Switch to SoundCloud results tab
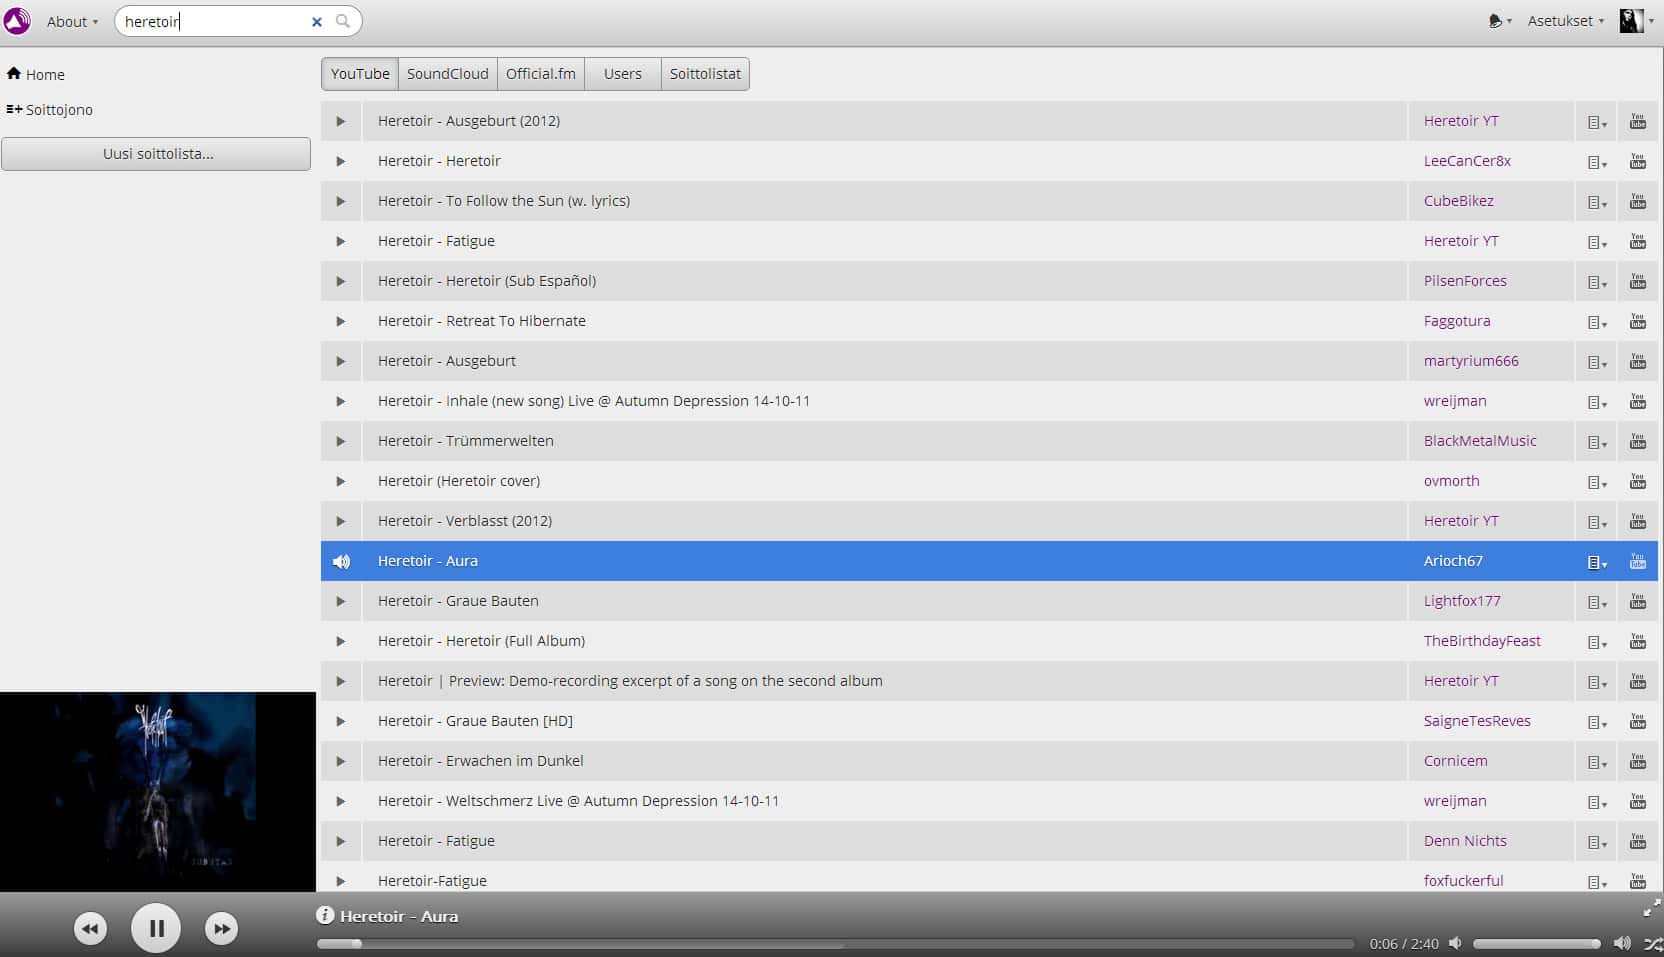The width and height of the screenshot is (1664, 957). 447,74
